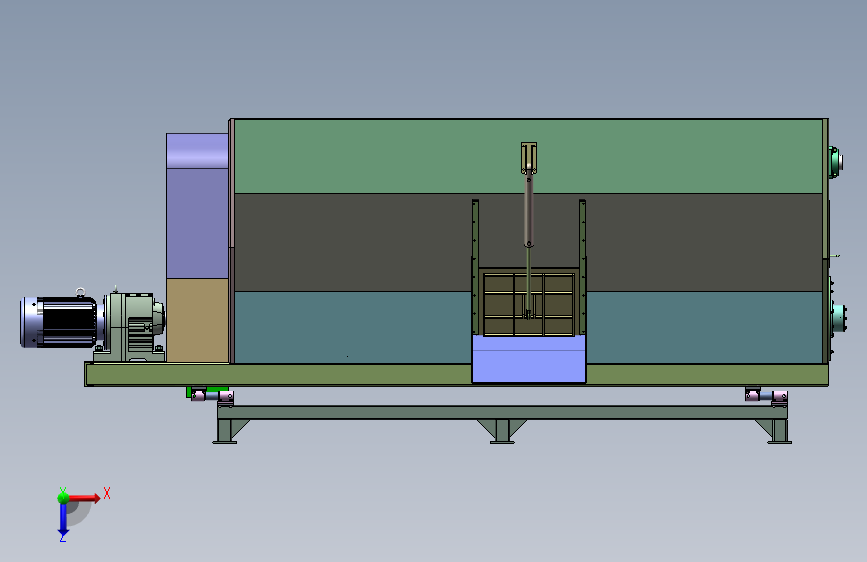Select the black electric motor body
867x562 pixels.
pos(59,322)
